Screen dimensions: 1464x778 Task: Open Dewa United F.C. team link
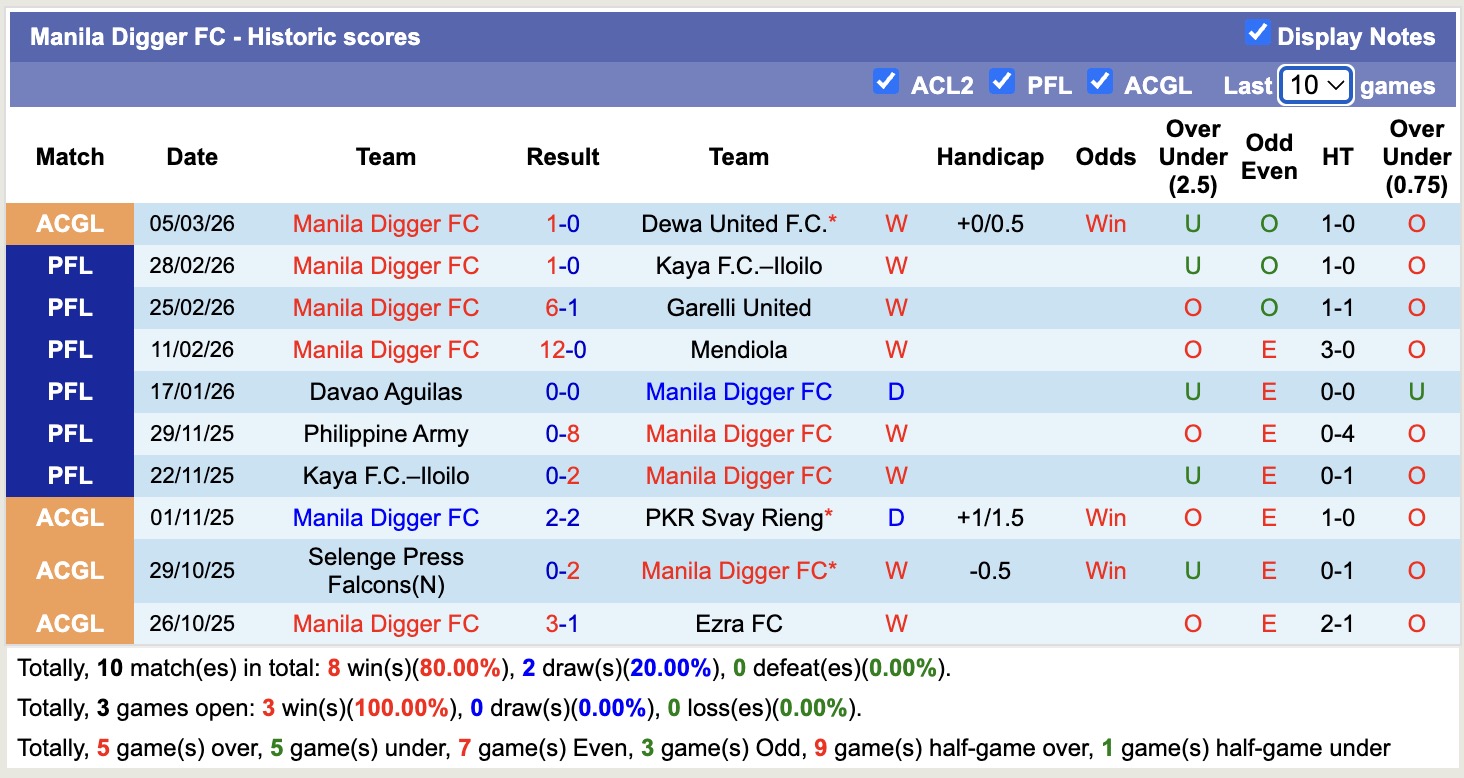[735, 224]
